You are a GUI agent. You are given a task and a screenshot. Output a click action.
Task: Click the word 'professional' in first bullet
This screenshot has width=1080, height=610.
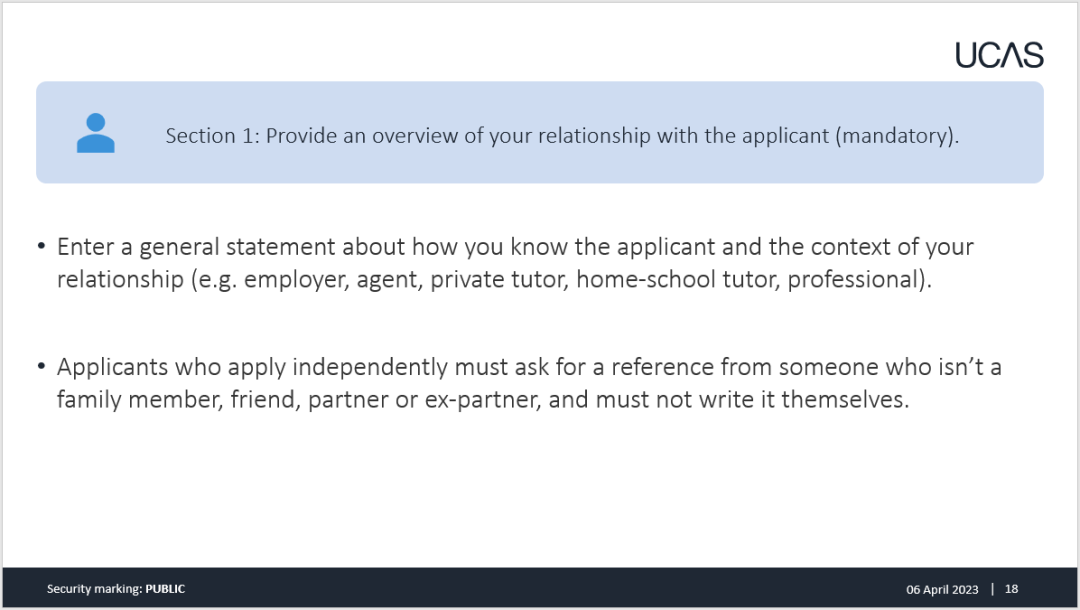click(x=854, y=280)
